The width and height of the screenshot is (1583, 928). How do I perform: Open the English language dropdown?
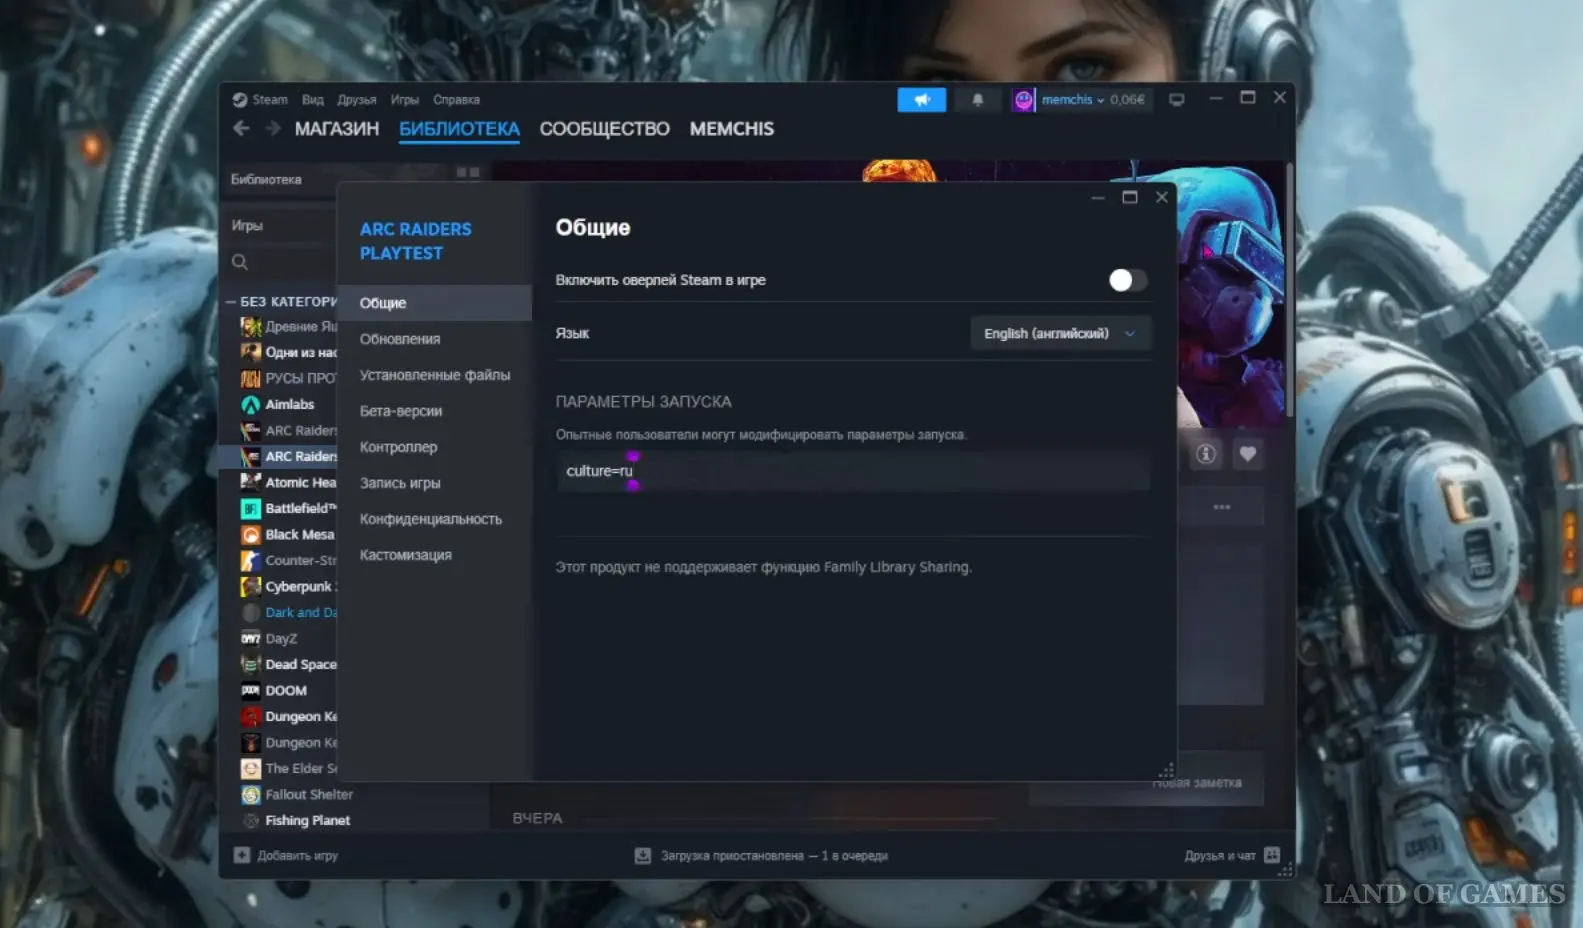1060,334
